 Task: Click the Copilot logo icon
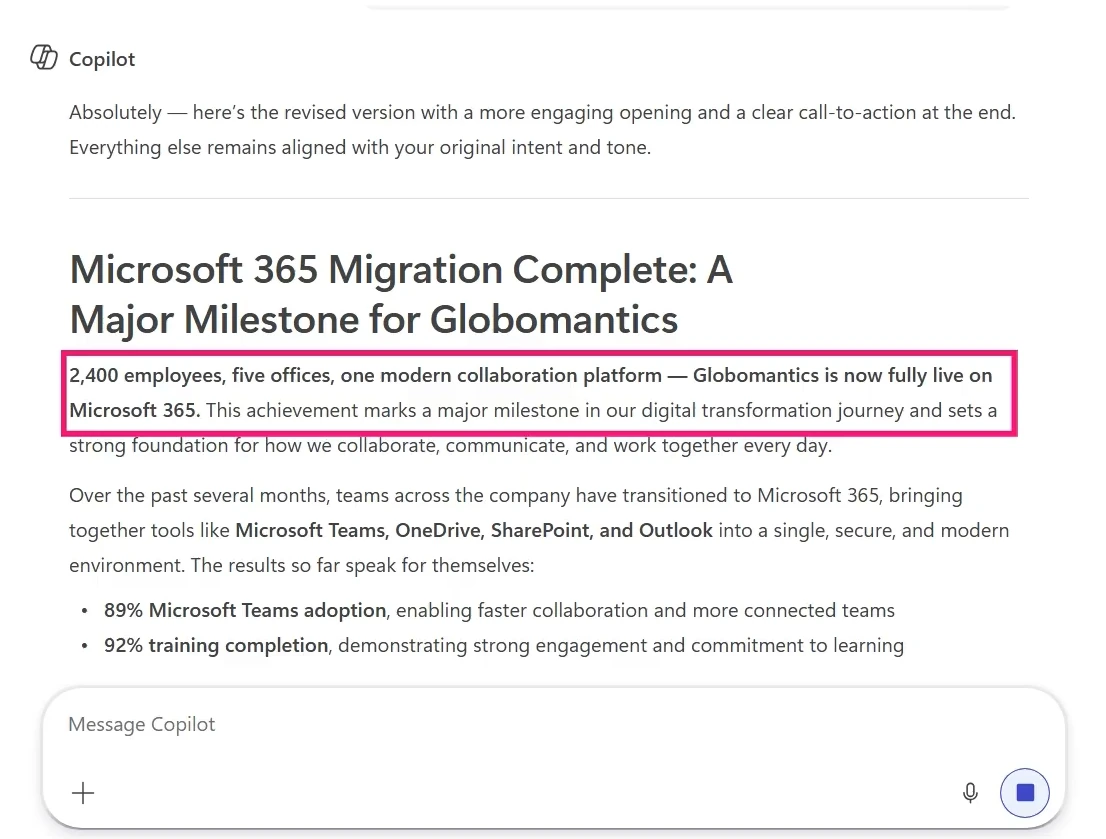click(x=44, y=58)
